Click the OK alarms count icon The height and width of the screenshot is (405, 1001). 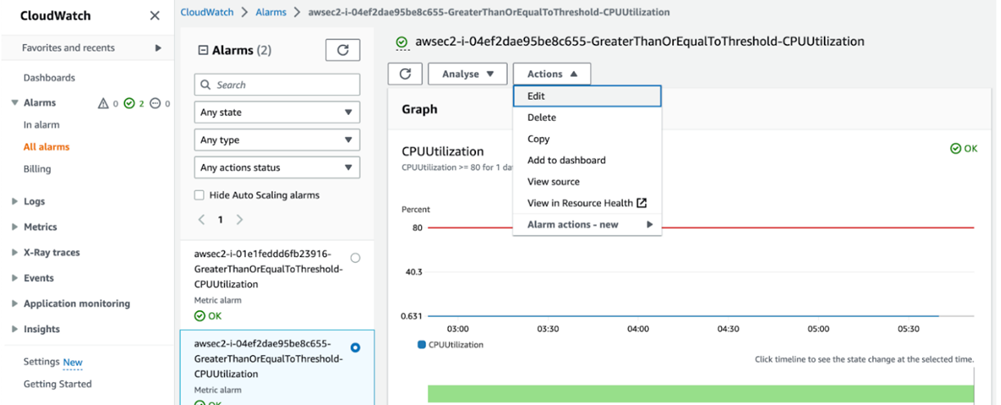pos(130,103)
